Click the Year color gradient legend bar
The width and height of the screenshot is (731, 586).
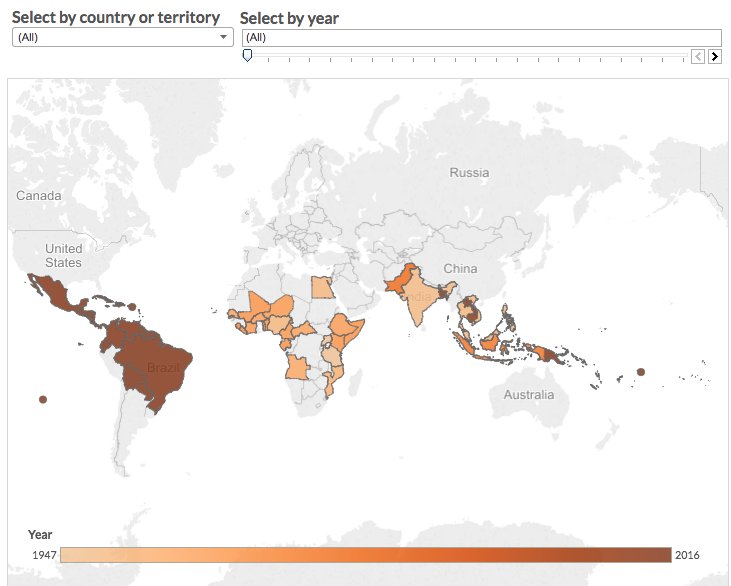(x=366, y=555)
